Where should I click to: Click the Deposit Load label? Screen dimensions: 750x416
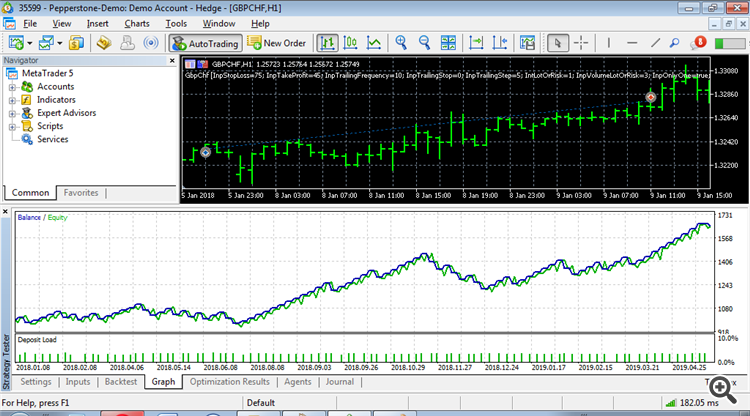tap(37, 339)
